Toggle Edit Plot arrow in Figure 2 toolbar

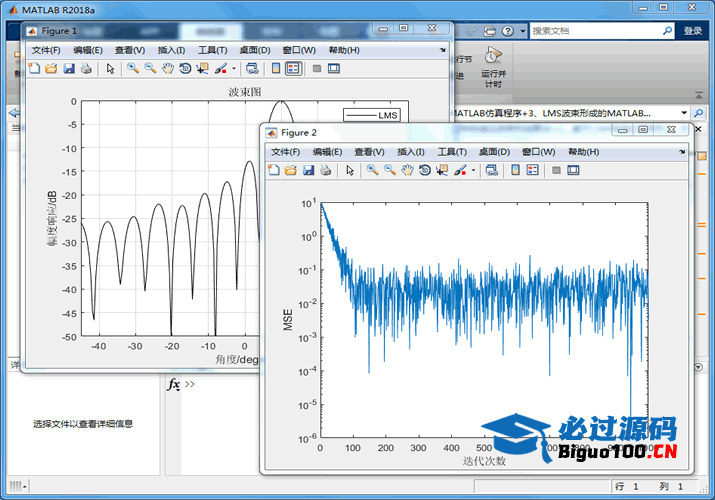tap(350, 170)
